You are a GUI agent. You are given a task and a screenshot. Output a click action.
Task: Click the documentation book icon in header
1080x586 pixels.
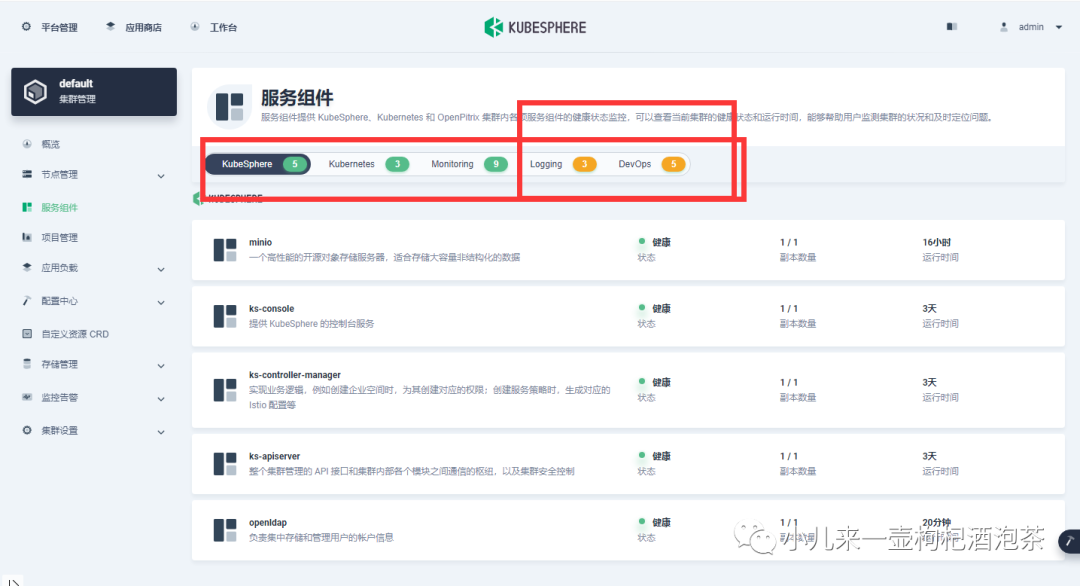point(952,27)
